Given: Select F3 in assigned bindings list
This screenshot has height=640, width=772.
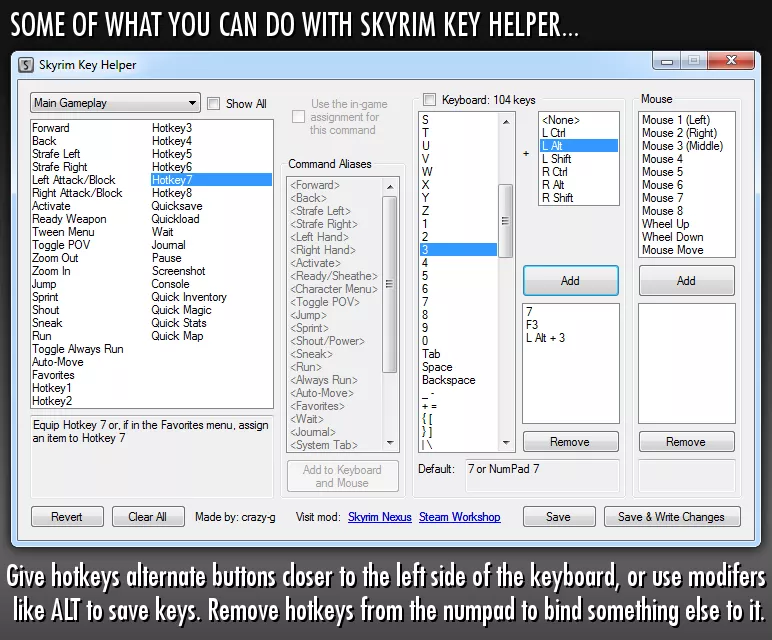Looking at the screenshot, I should click(532, 325).
